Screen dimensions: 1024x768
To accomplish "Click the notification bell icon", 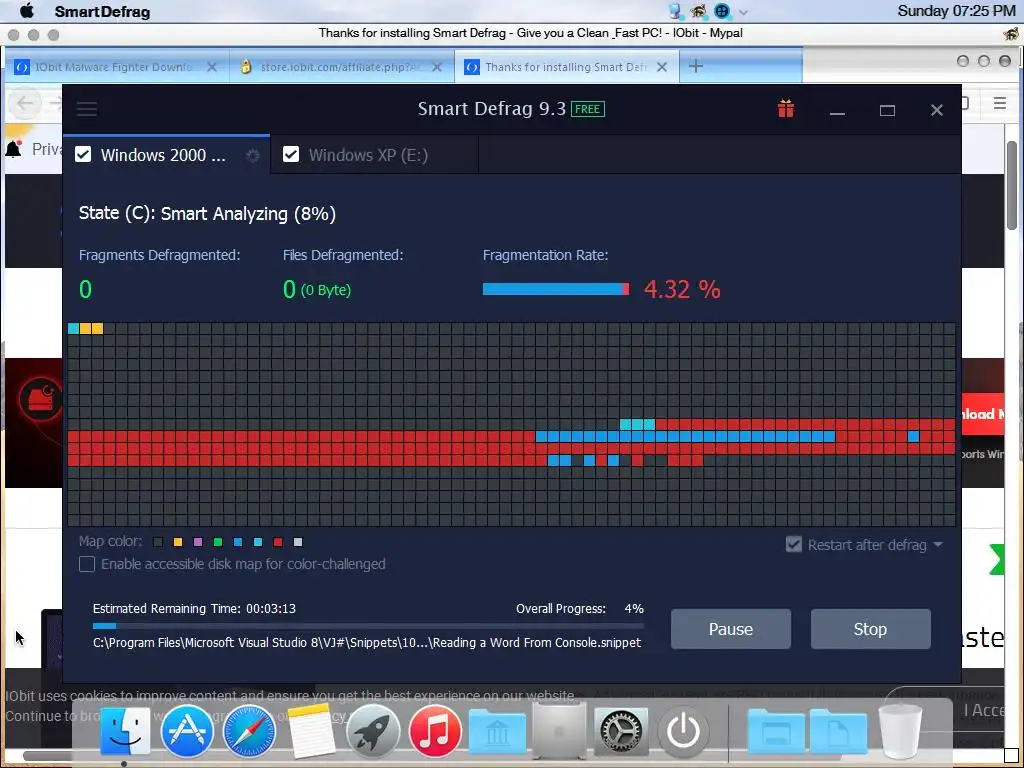I will (14, 149).
